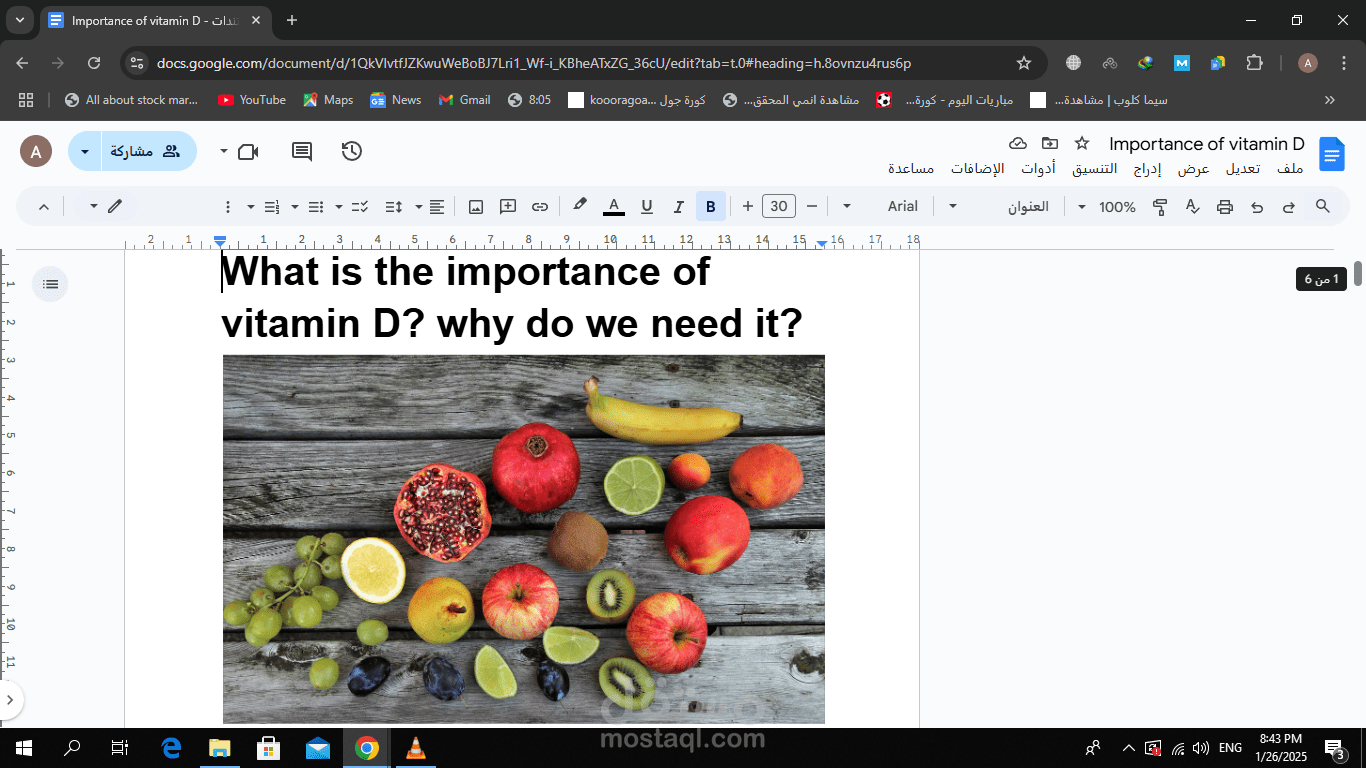View the cloud save status icon

(x=1018, y=144)
